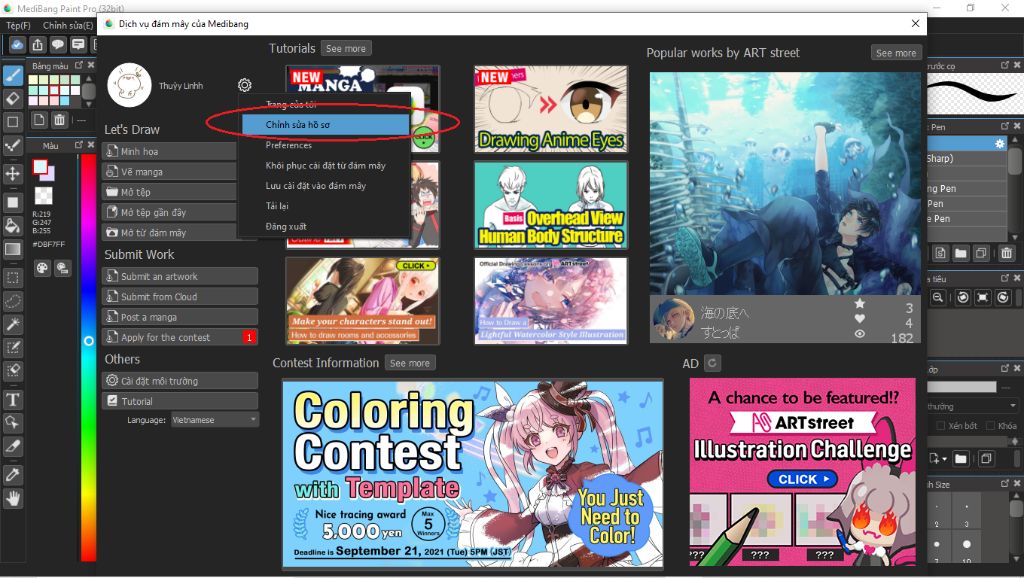1024x578 pixels.
Task: Select the Move tool
Action: click(x=13, y=173)
